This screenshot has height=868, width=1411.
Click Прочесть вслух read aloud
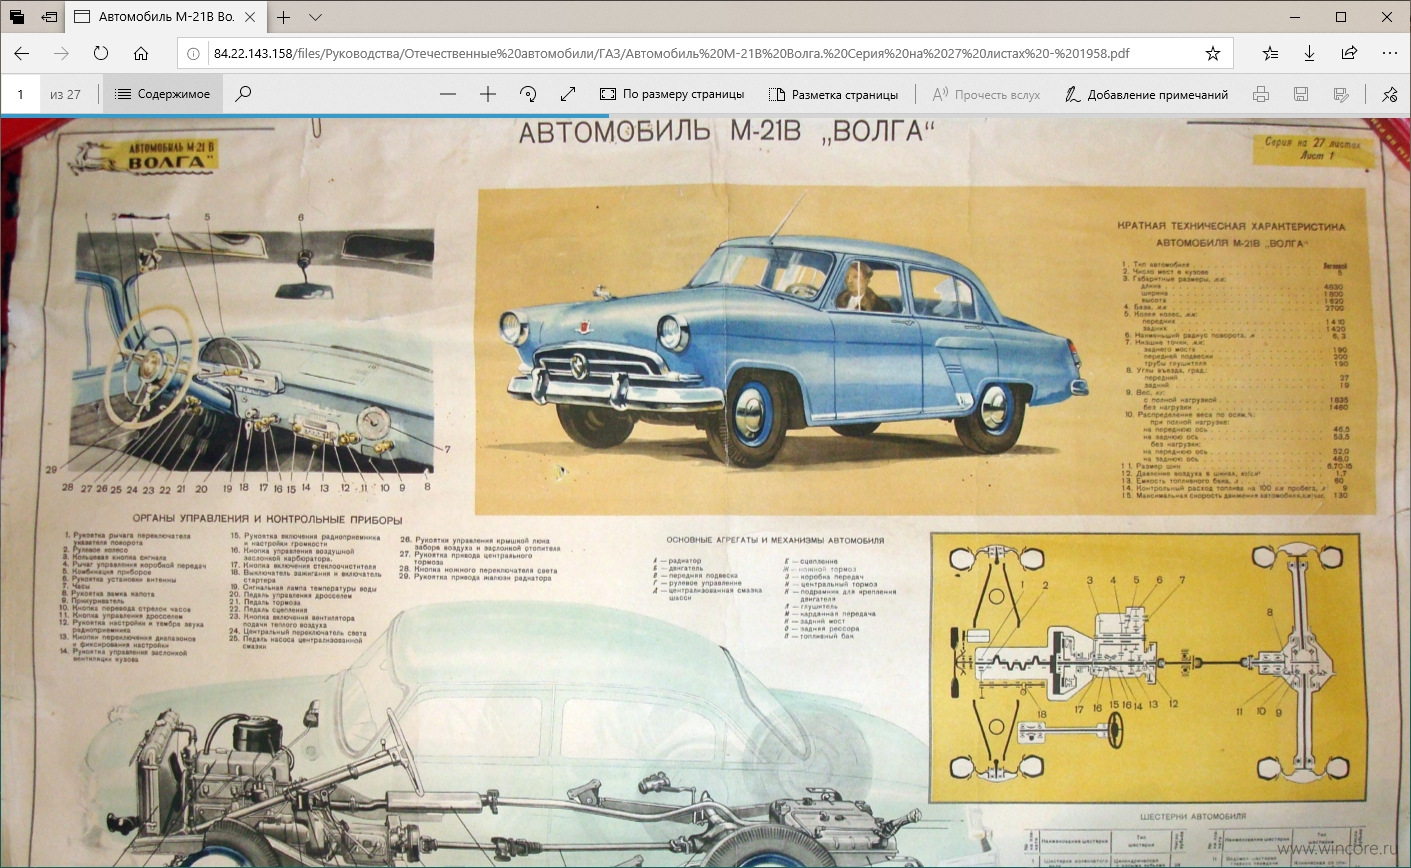pyautogui.click(x=986, y=94)
